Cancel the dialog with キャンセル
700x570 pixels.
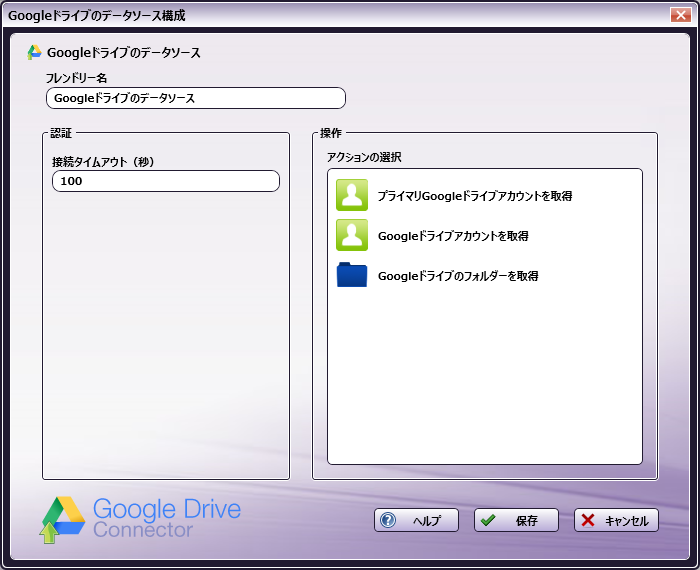(616, 520)
